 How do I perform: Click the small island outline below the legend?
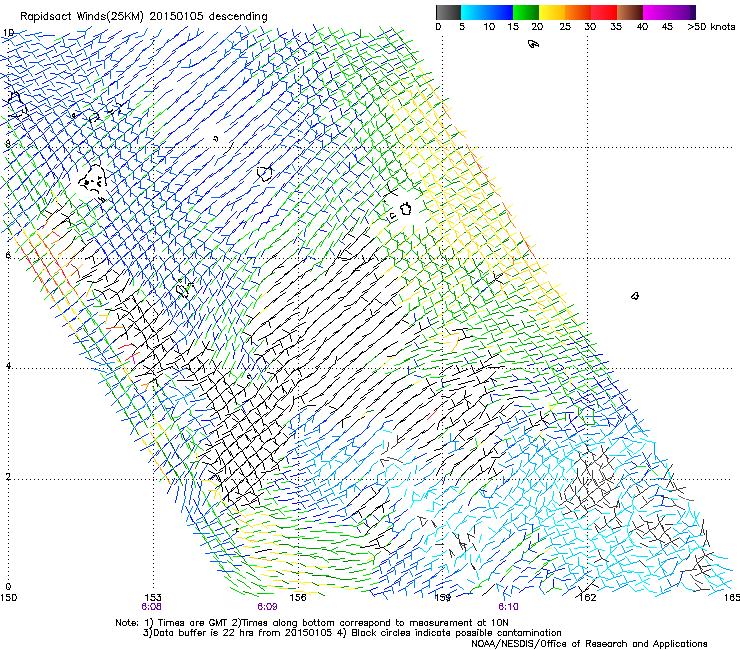click(x=533, y=44)
